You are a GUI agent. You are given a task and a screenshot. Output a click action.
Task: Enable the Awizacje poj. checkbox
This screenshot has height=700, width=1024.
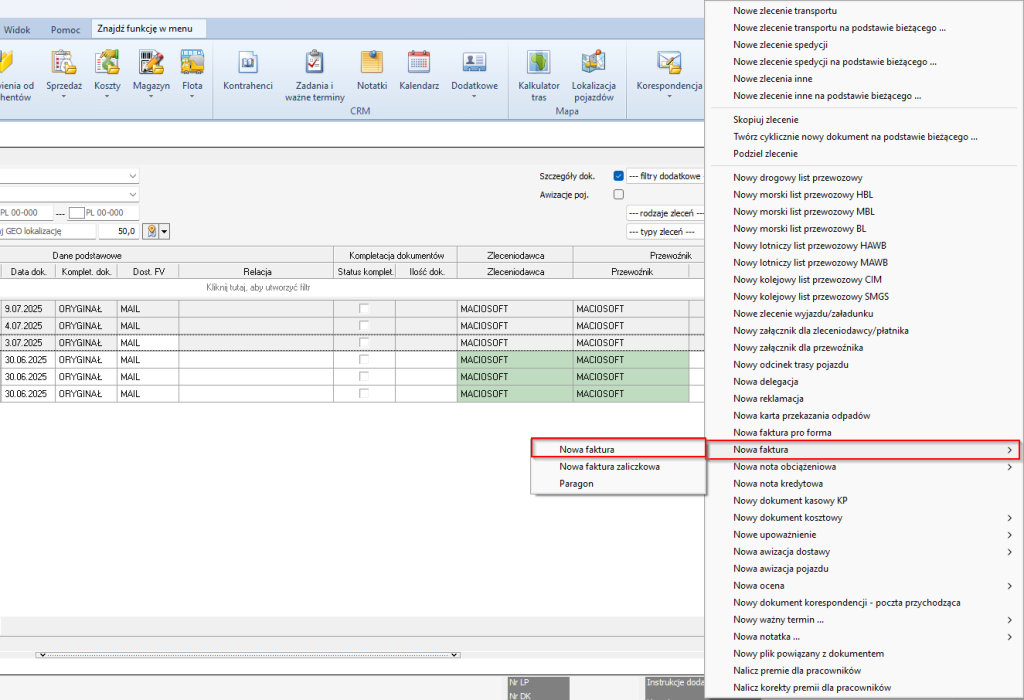click(619, 194)
